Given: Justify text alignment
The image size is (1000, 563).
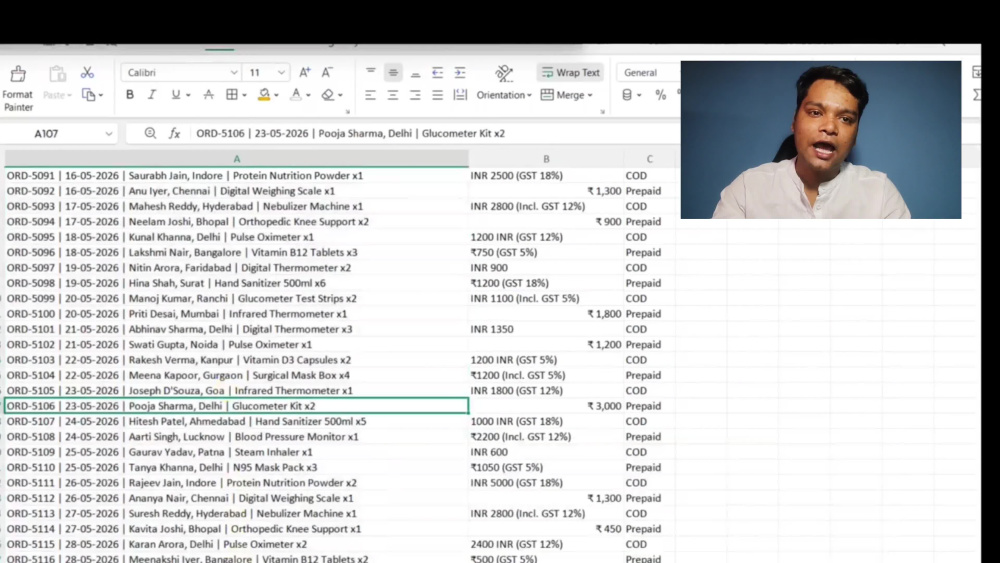Looking at the screenshot, I should [438, 95].
